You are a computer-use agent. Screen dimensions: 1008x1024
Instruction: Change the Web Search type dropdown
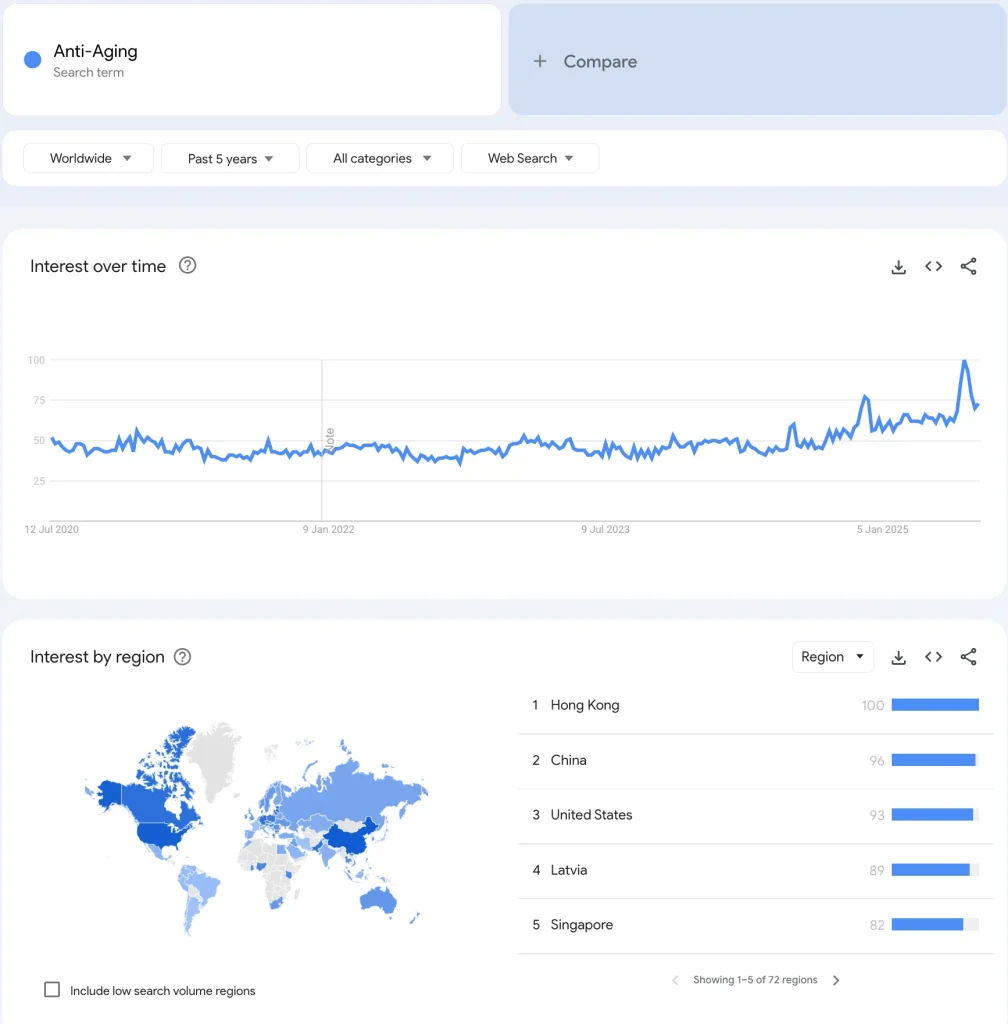pyautogui.click(x=530, y=158)
